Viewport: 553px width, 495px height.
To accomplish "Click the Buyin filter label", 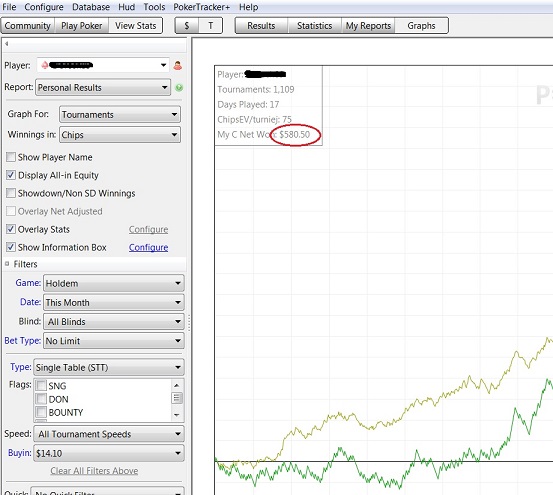I will (x=20, y=452).
